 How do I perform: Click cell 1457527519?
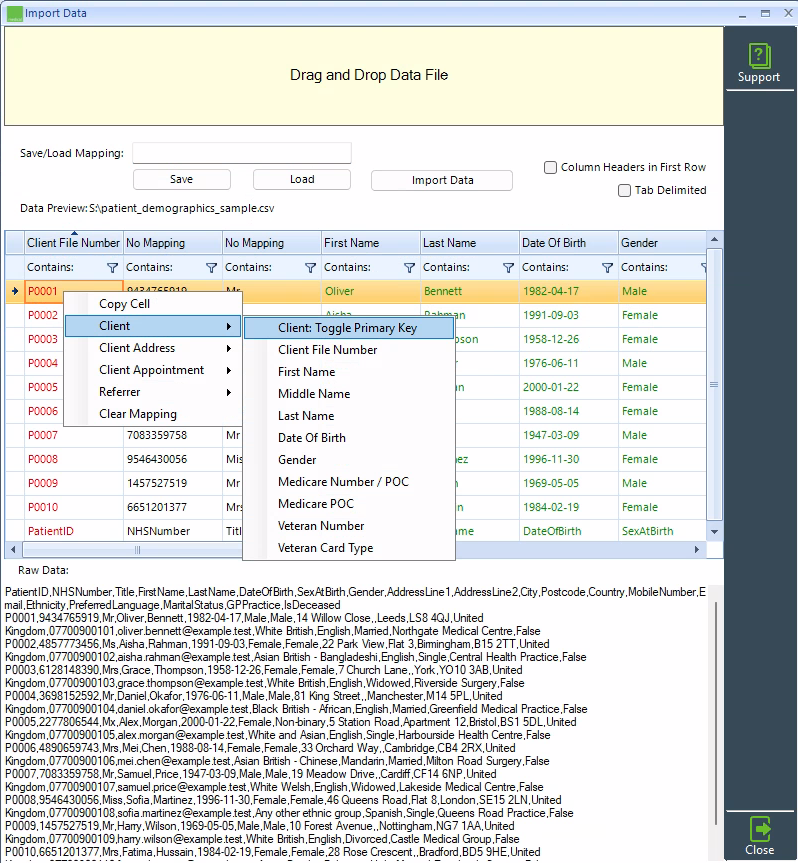tap(173, 483)
